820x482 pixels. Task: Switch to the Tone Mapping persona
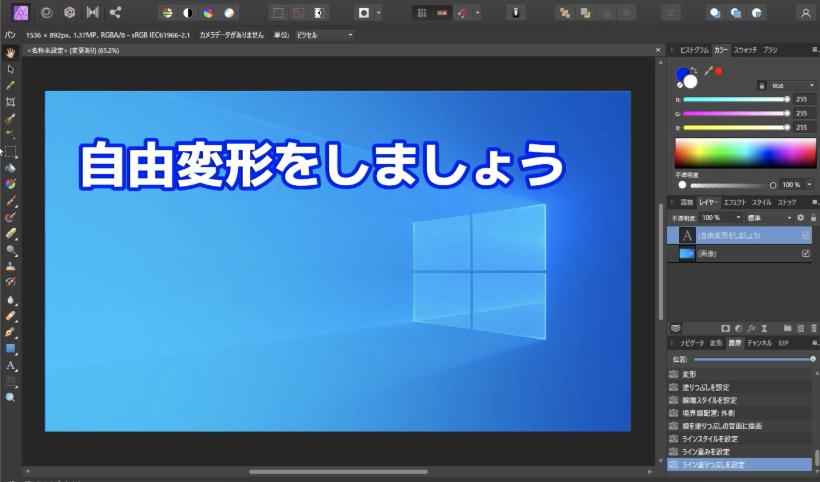pos(93,13)
